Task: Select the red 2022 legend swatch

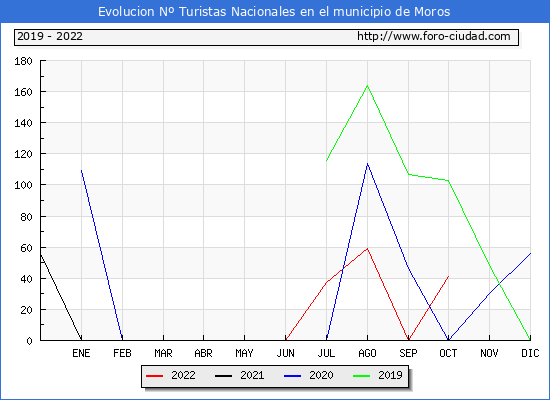Action: coord(154,376)
